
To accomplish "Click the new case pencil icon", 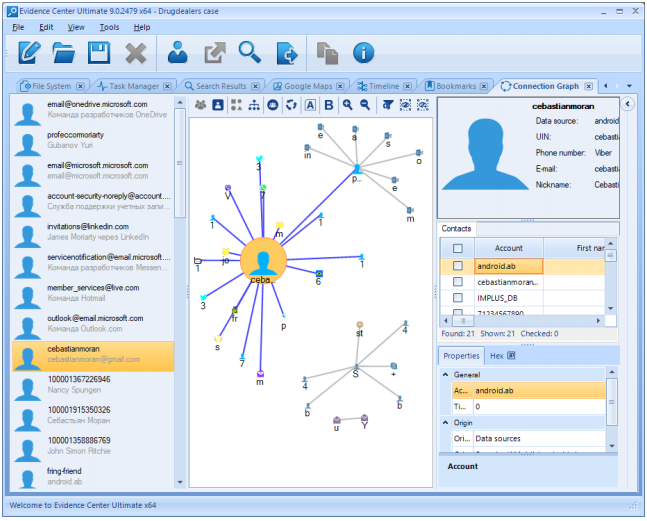I will [x=29, y=53].
